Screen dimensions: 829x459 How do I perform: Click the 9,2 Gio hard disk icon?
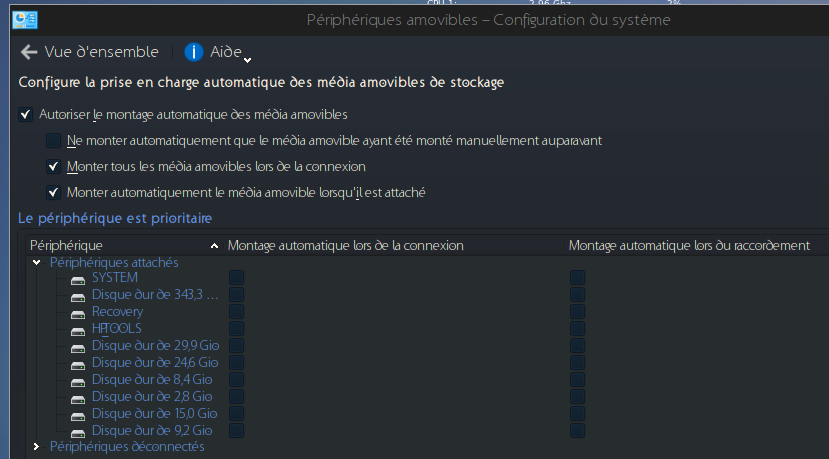pos(78,431)
